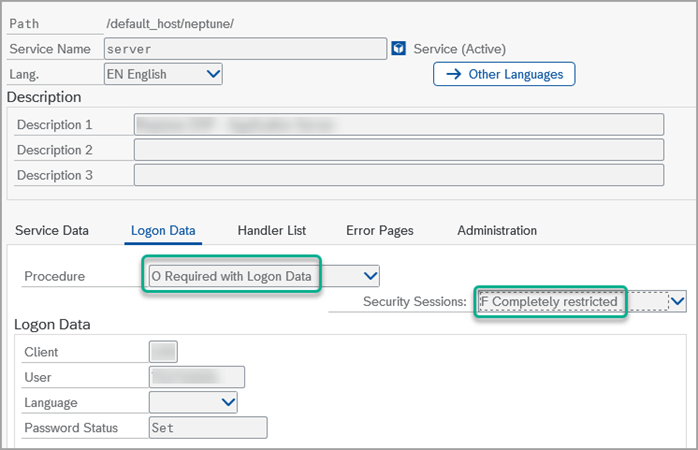Image resolution: width=698 pixels, height=450 pixels.
Task: Click the service status icon beside Service Name
Action: (x=399, y=48)
